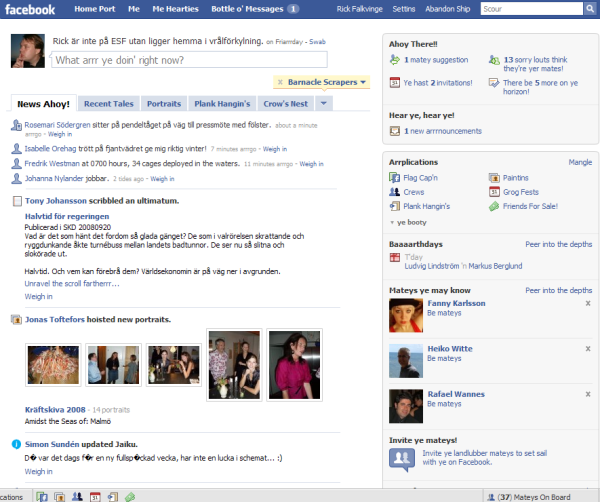Open the Grog Fests icon

pyautogui.click(x=494, y=192)
